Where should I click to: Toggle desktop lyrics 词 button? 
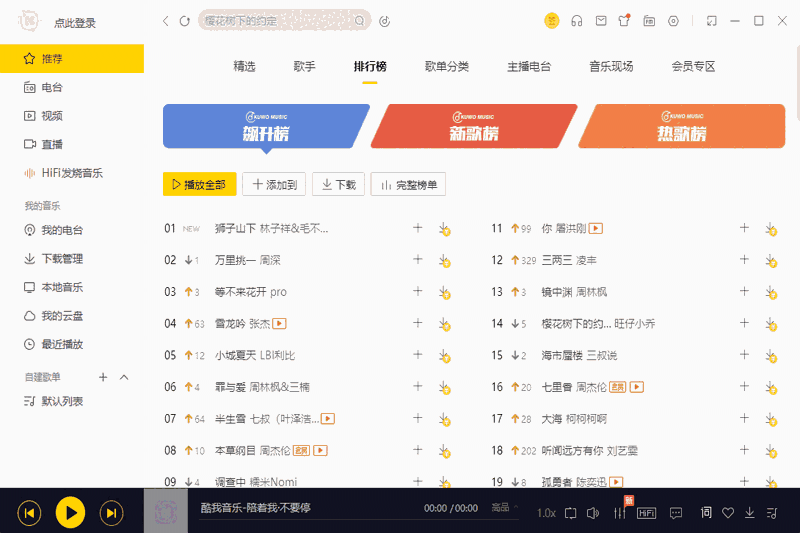[706, 512]
